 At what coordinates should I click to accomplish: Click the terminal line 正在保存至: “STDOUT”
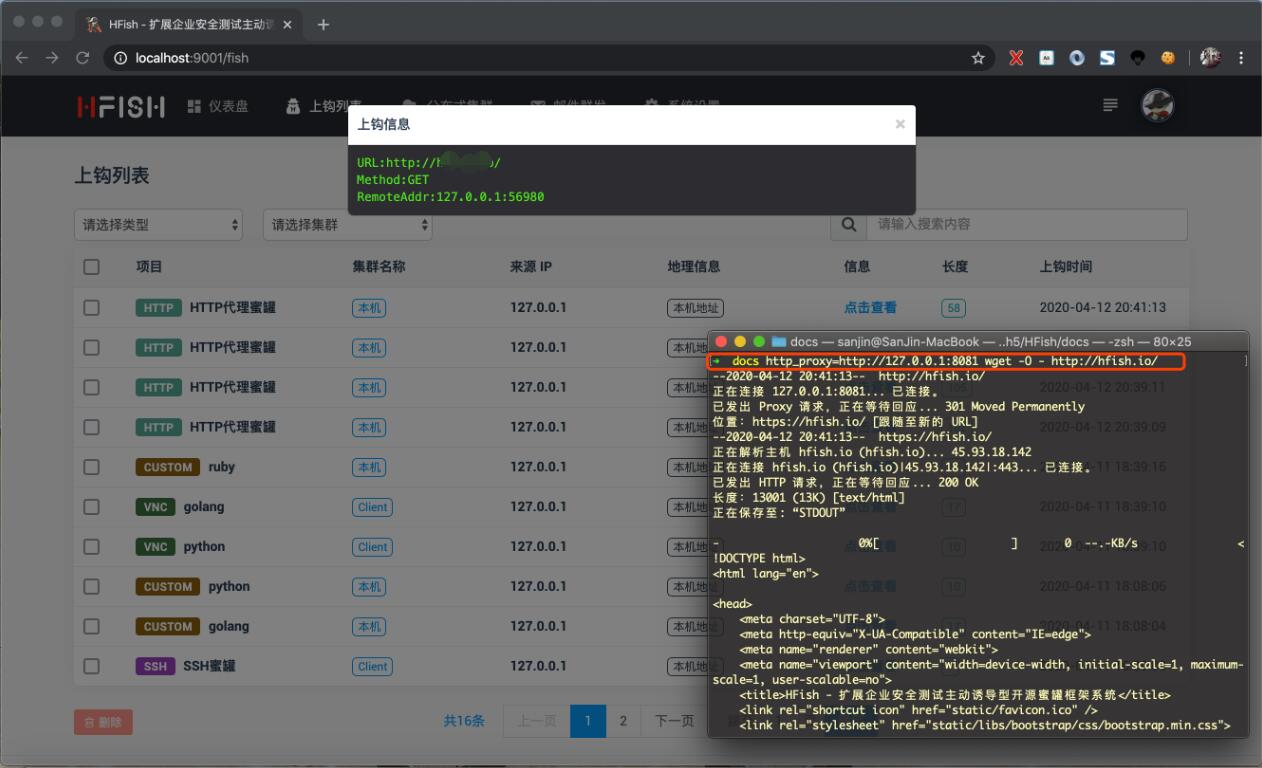click(779, 513)
